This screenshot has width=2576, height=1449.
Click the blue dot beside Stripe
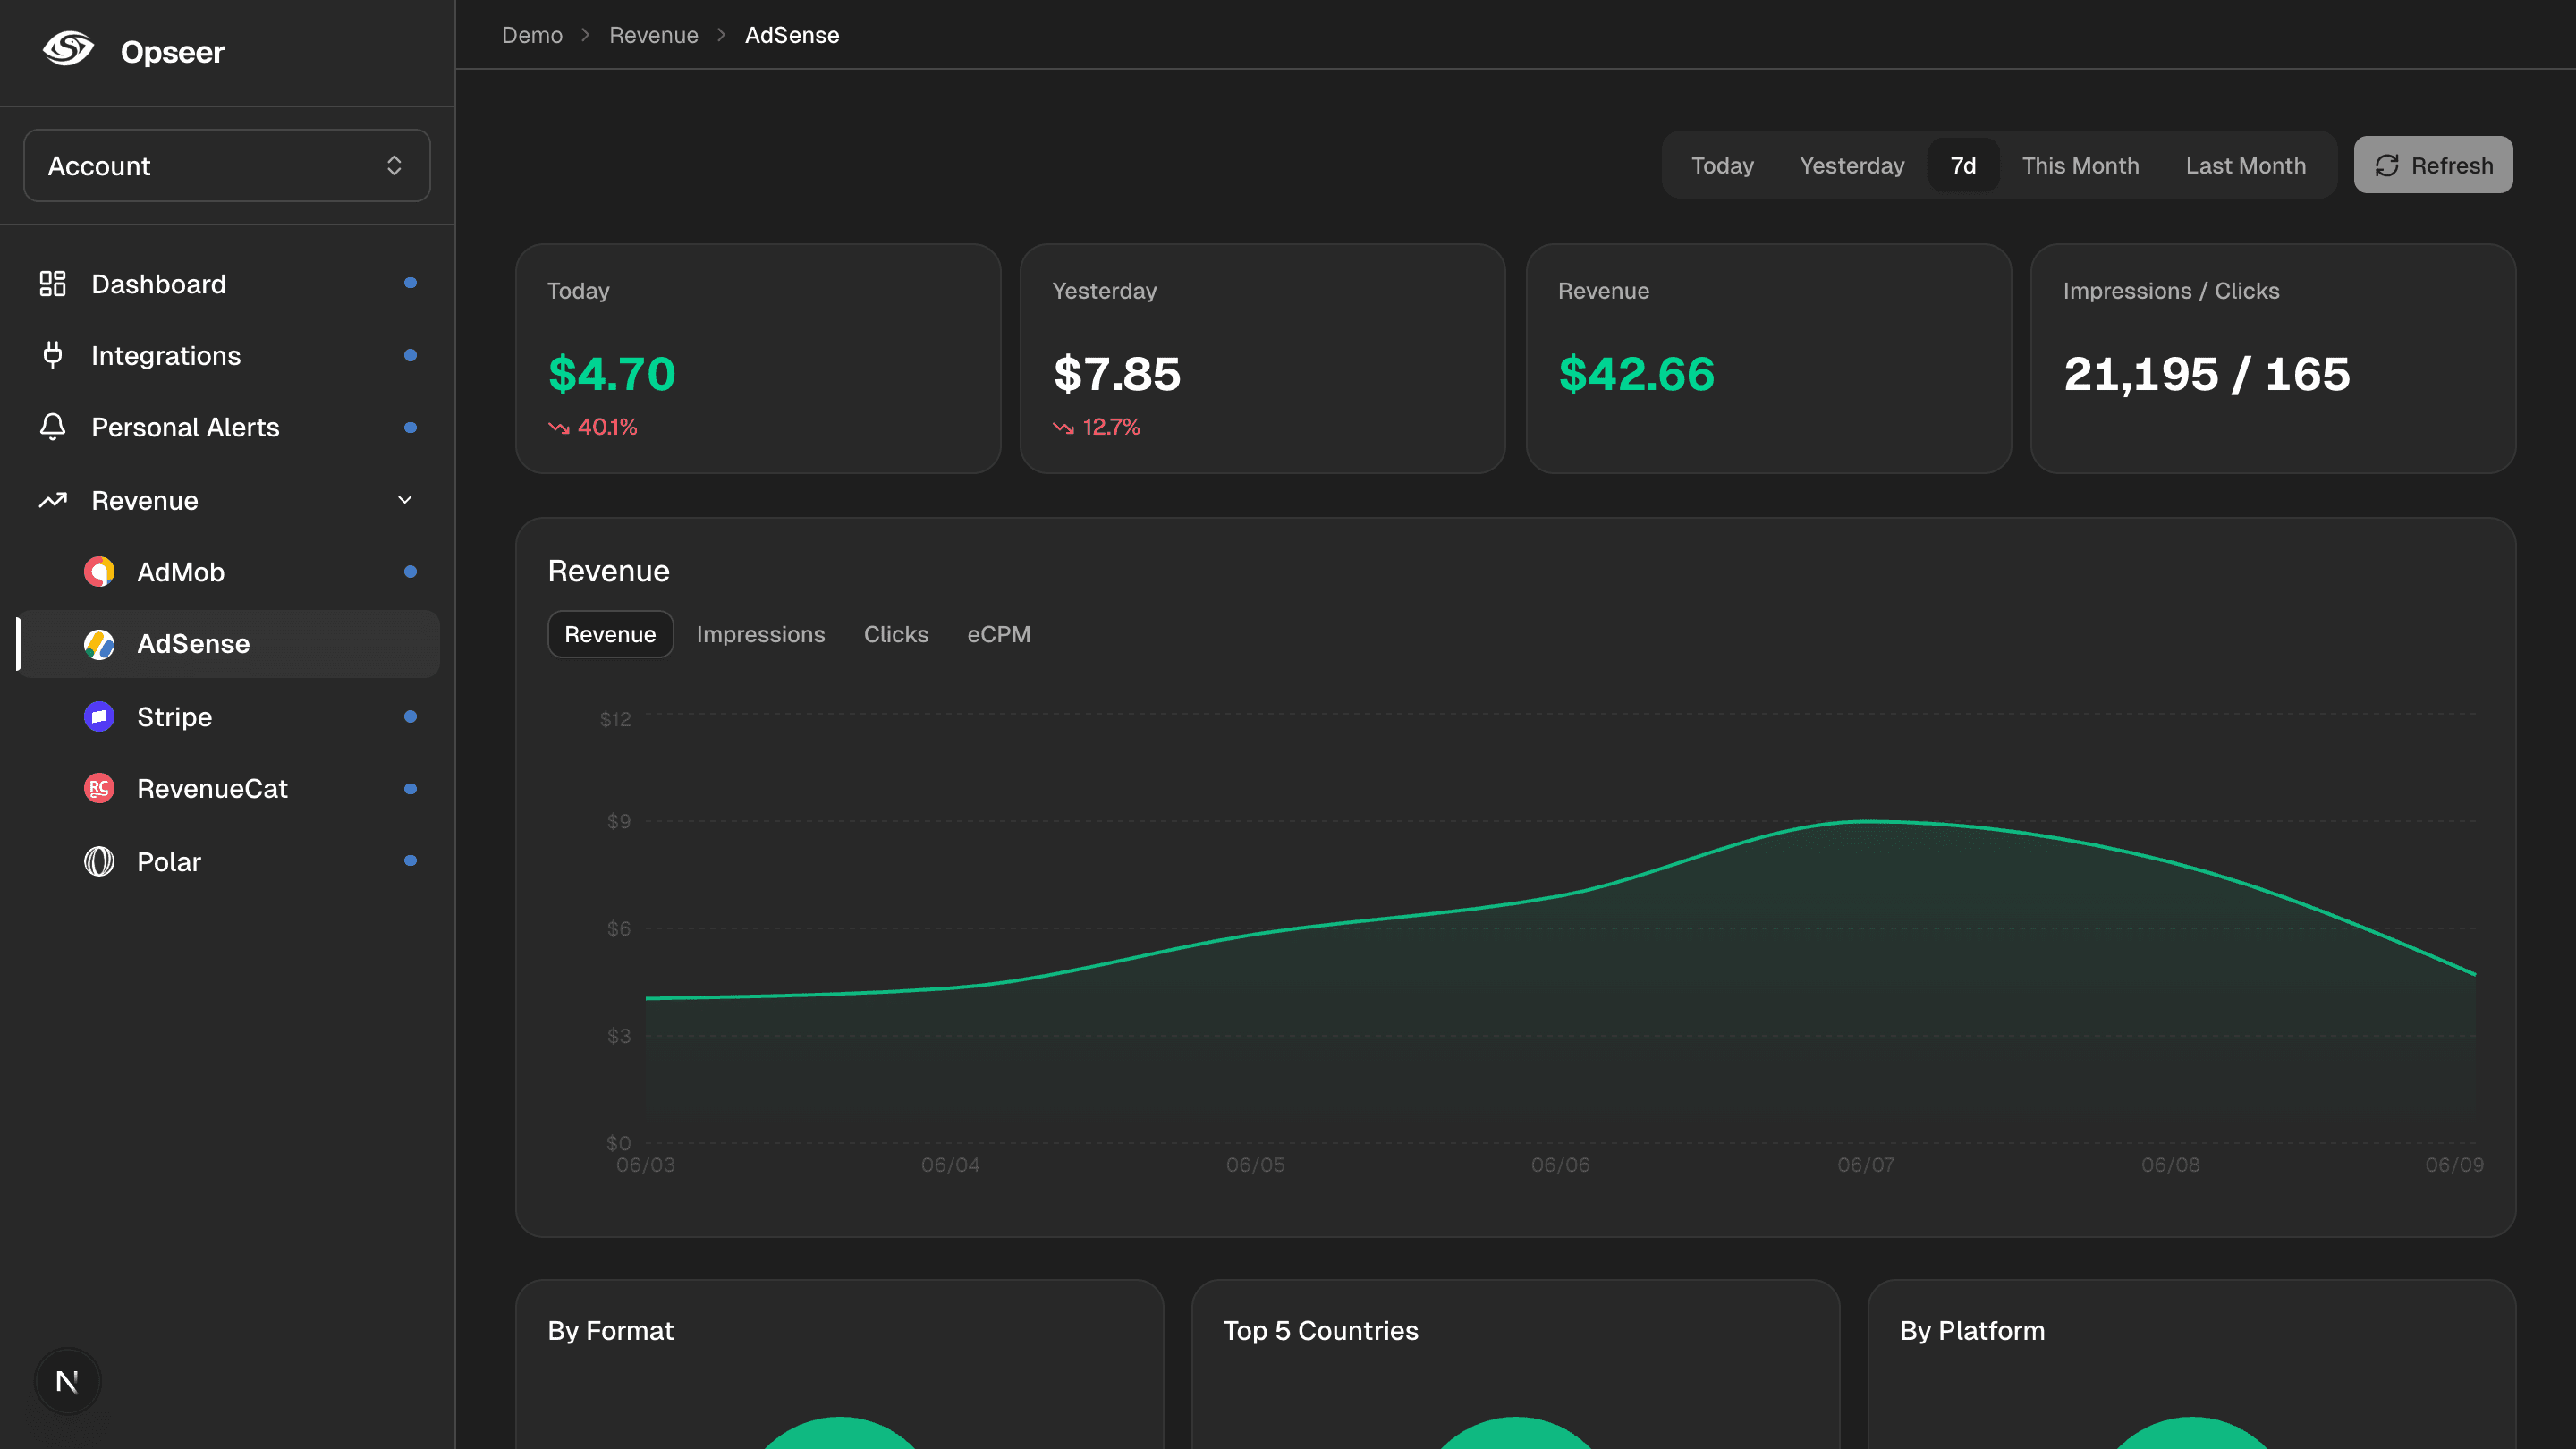[410, 716]
